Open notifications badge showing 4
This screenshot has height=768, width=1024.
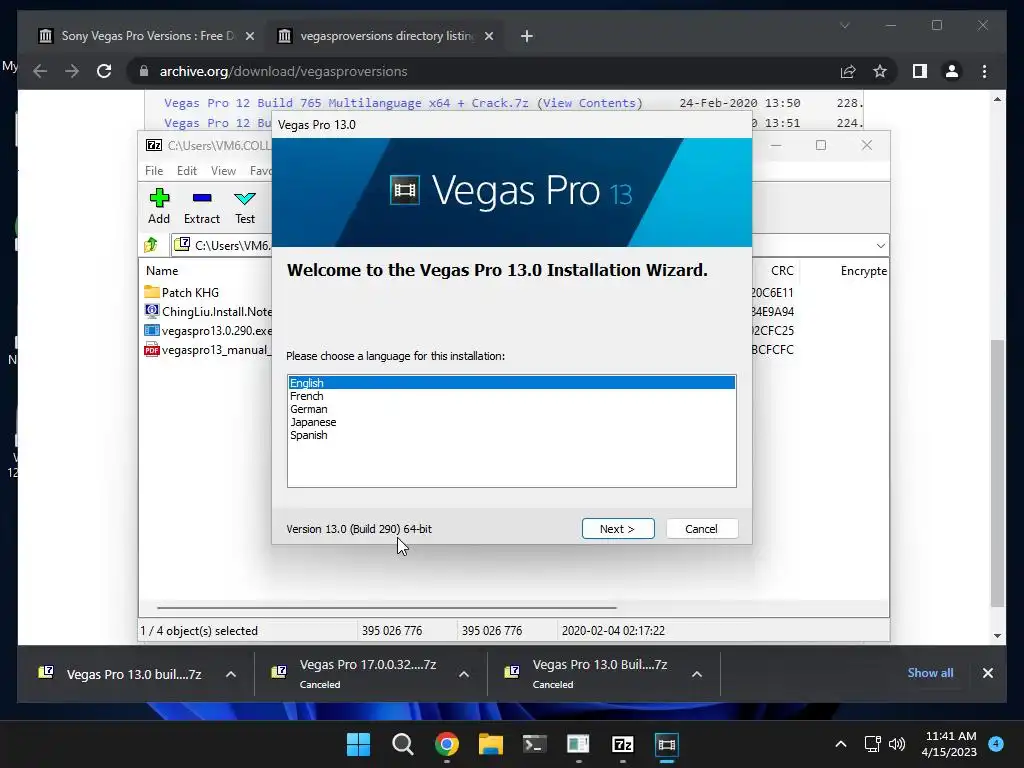(996, 743)
